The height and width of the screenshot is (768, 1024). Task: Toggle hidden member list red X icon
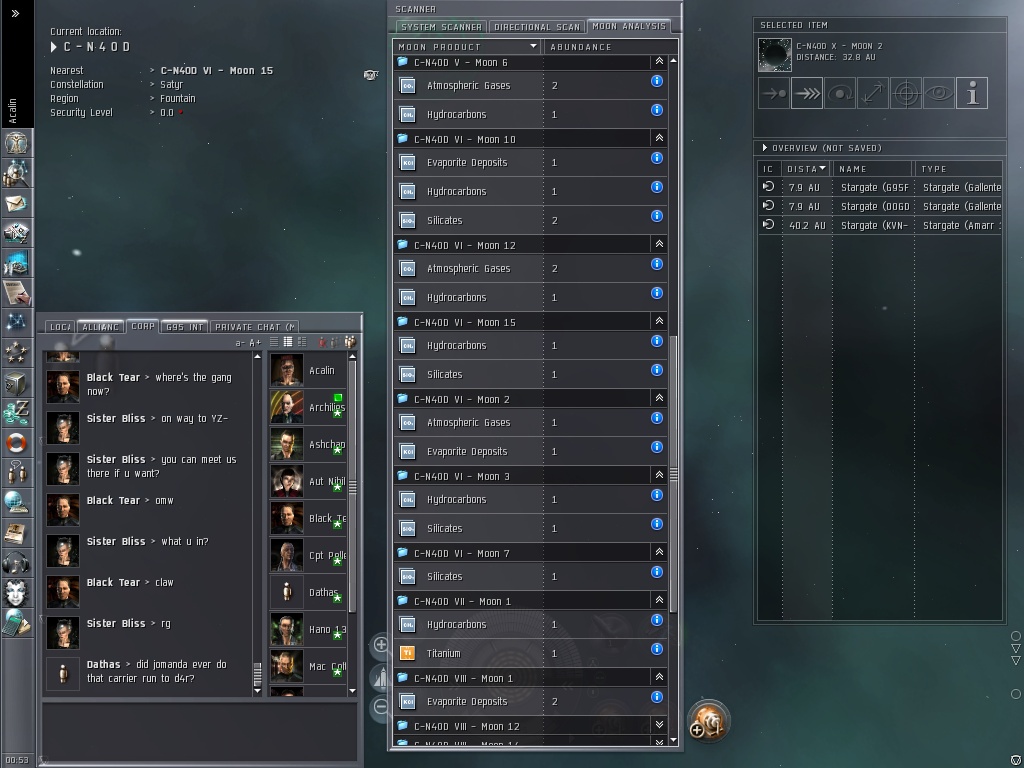tap(322, 342)
